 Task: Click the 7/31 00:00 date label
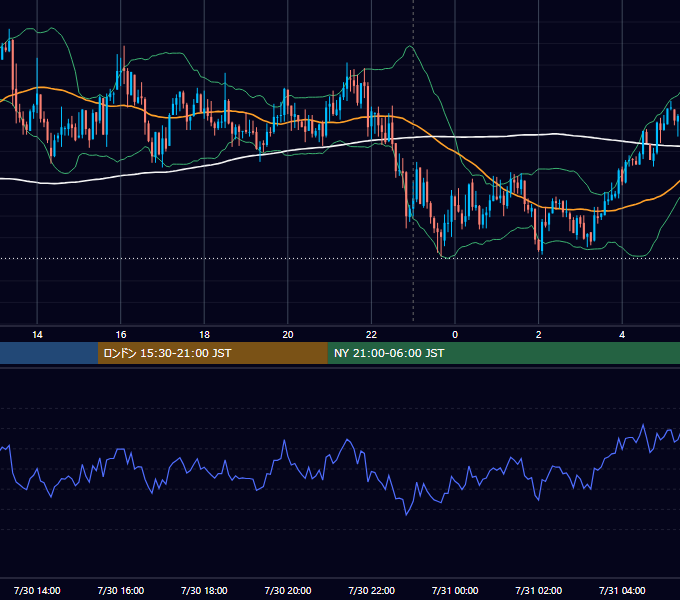pyautogui.click(x=455, y=590)
